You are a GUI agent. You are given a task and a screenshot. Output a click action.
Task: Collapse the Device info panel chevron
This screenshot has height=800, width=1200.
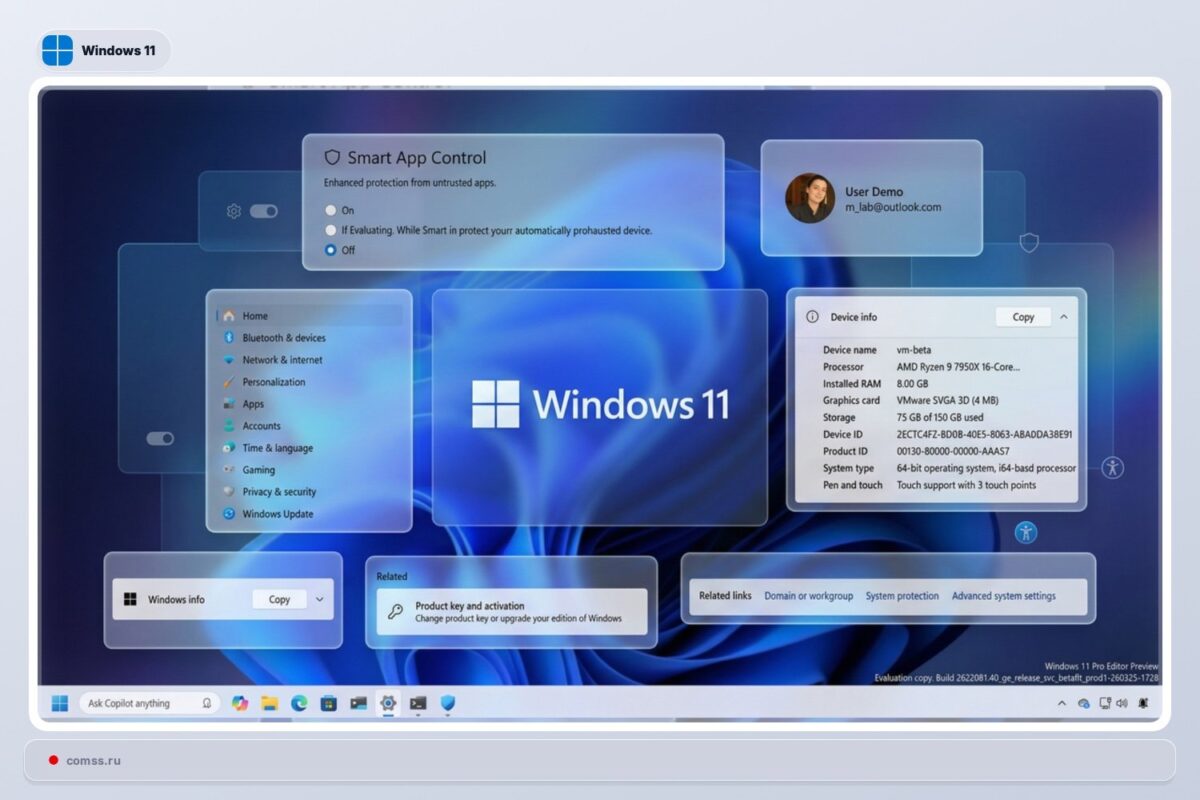click(1063, 317)
